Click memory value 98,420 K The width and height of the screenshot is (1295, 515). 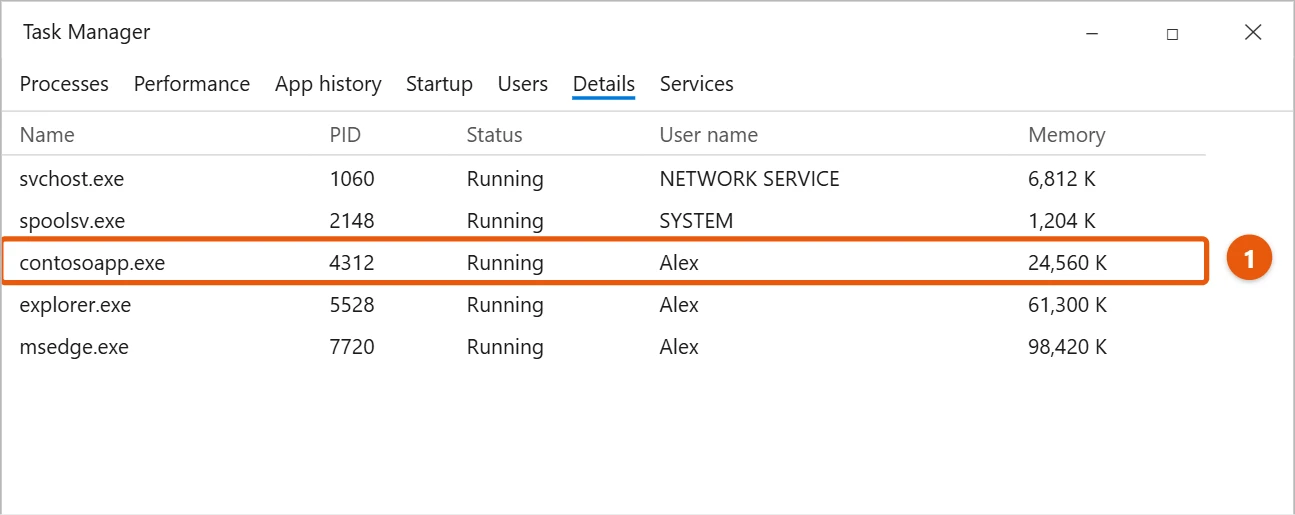tap(1067, 347)
